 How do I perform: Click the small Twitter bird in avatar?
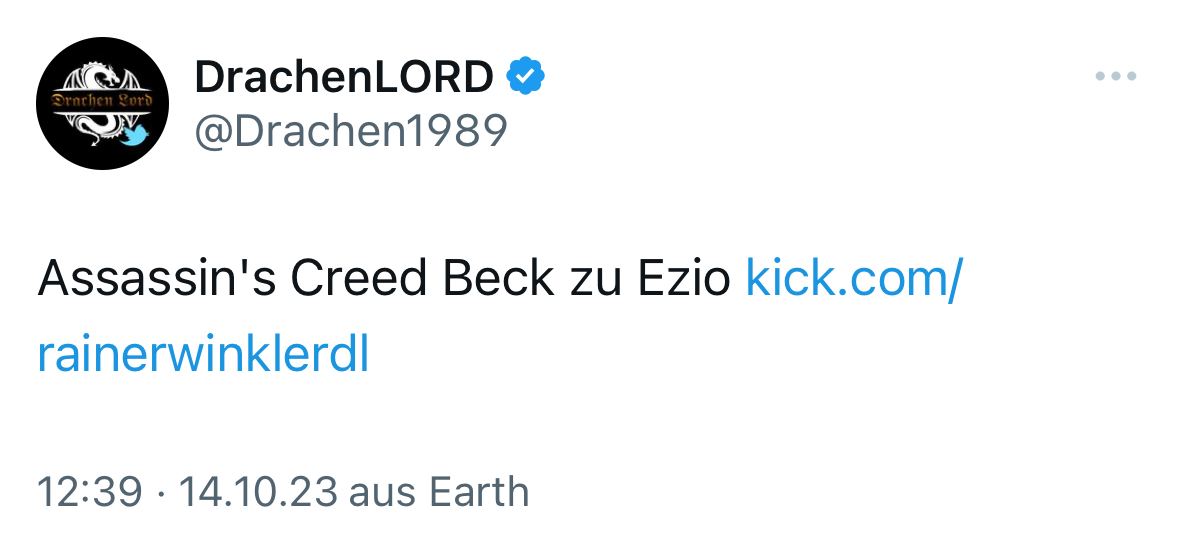pos(136,135)
